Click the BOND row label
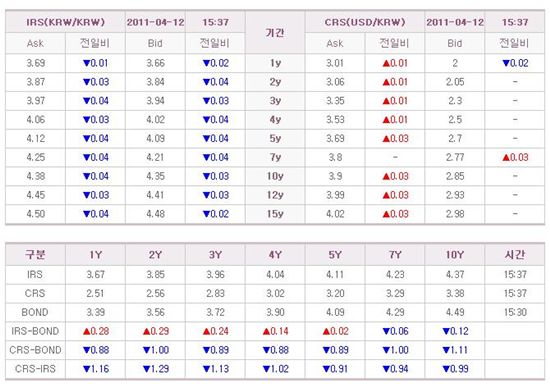 [35, 312]
